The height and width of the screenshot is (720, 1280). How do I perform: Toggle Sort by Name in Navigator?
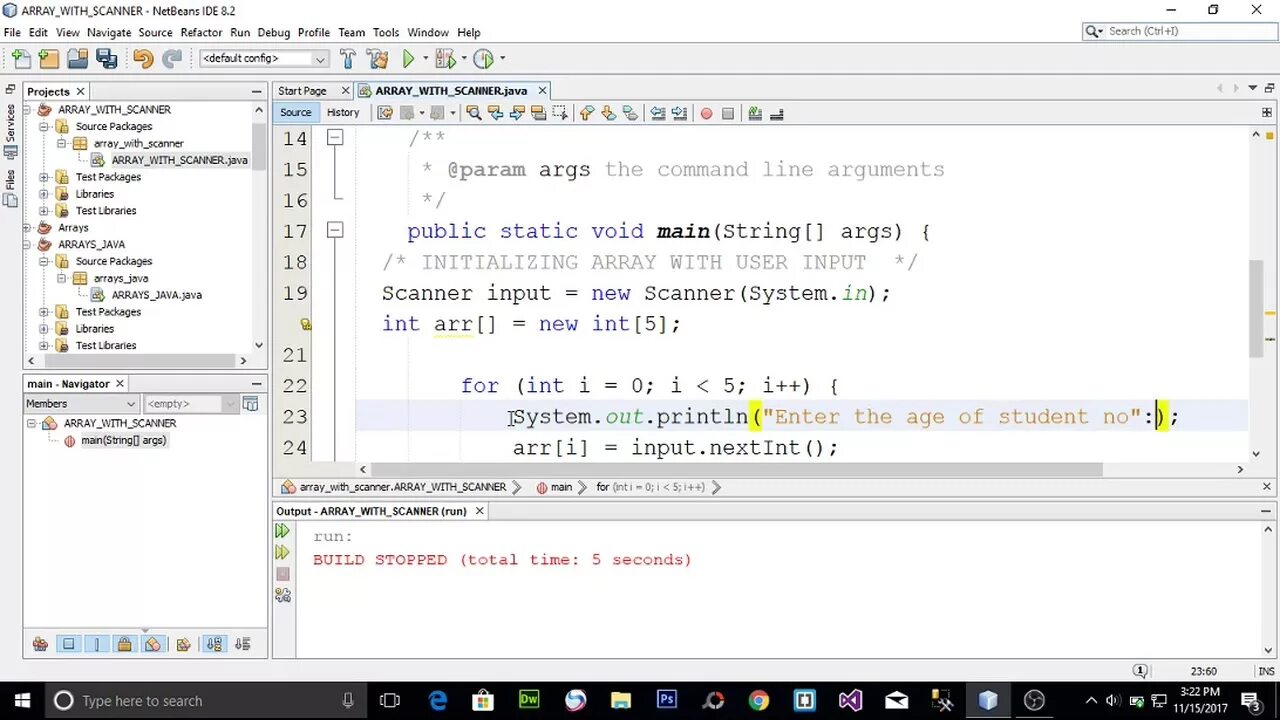click(214, 644)
